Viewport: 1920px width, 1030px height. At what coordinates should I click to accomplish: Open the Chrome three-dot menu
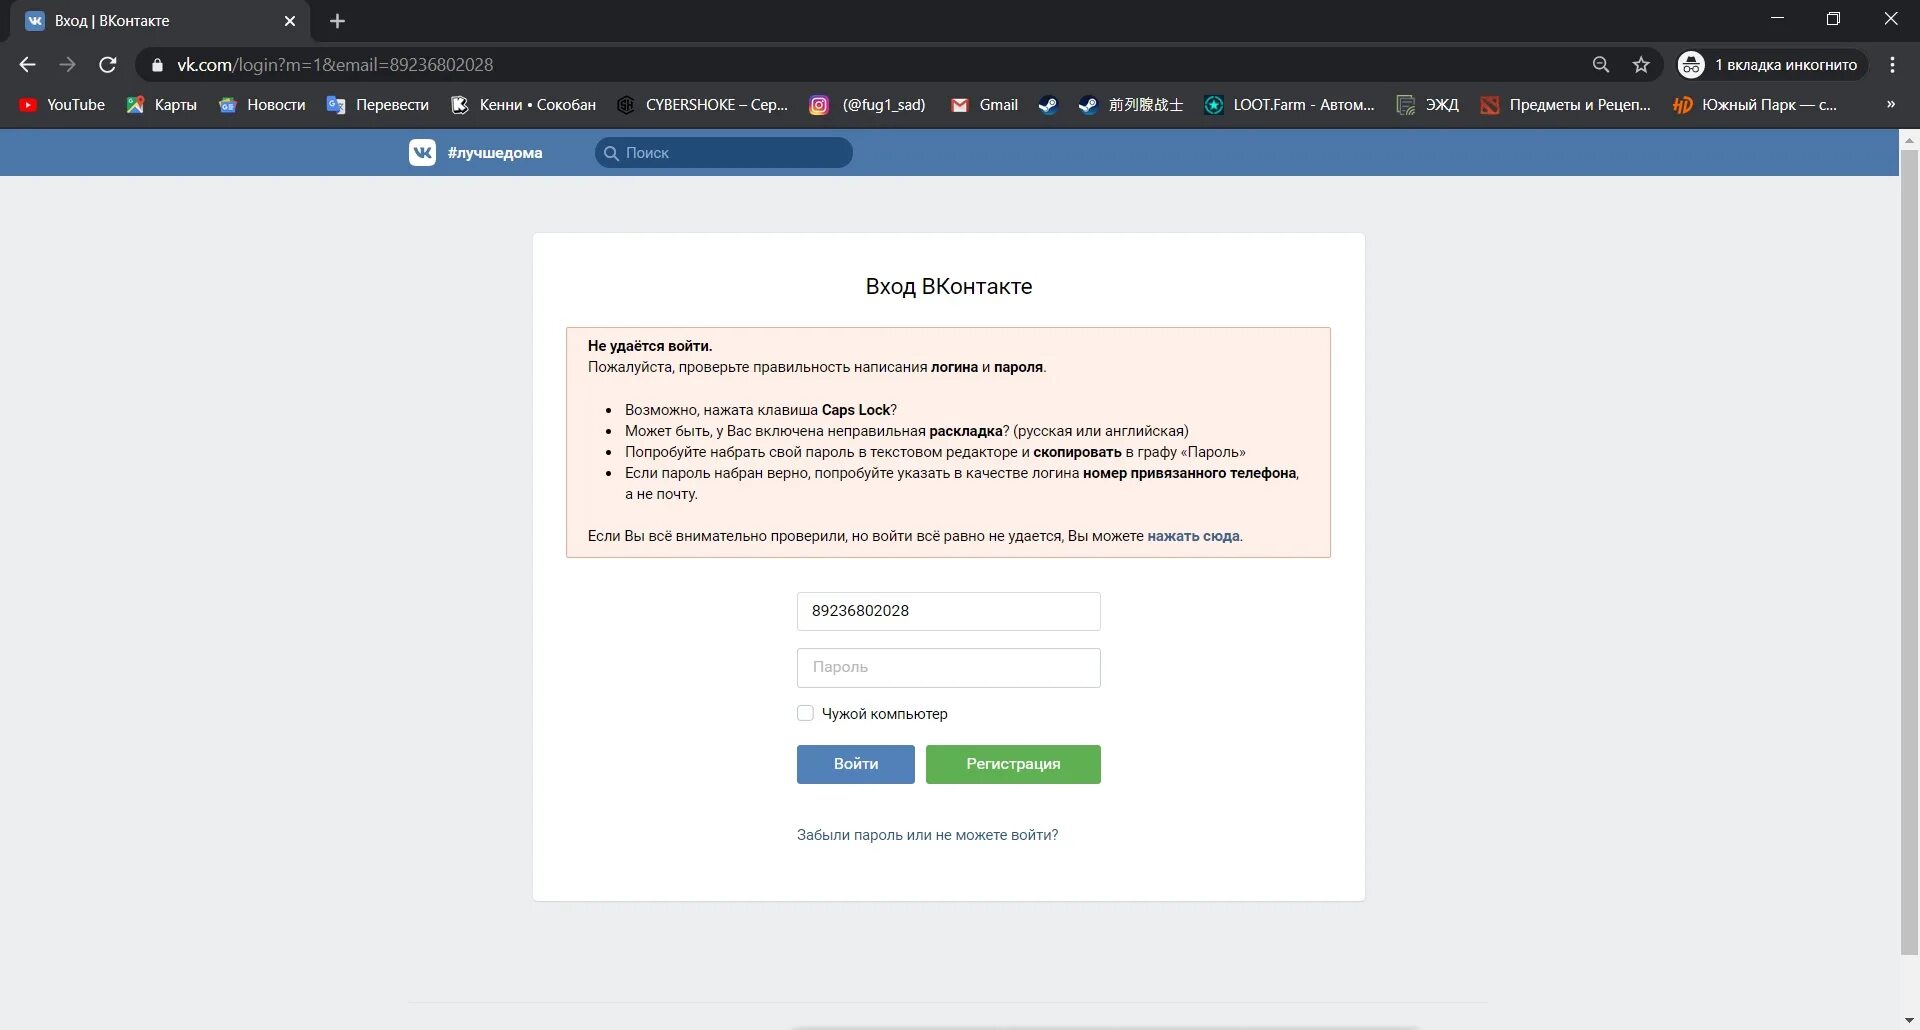[1892, 65]
